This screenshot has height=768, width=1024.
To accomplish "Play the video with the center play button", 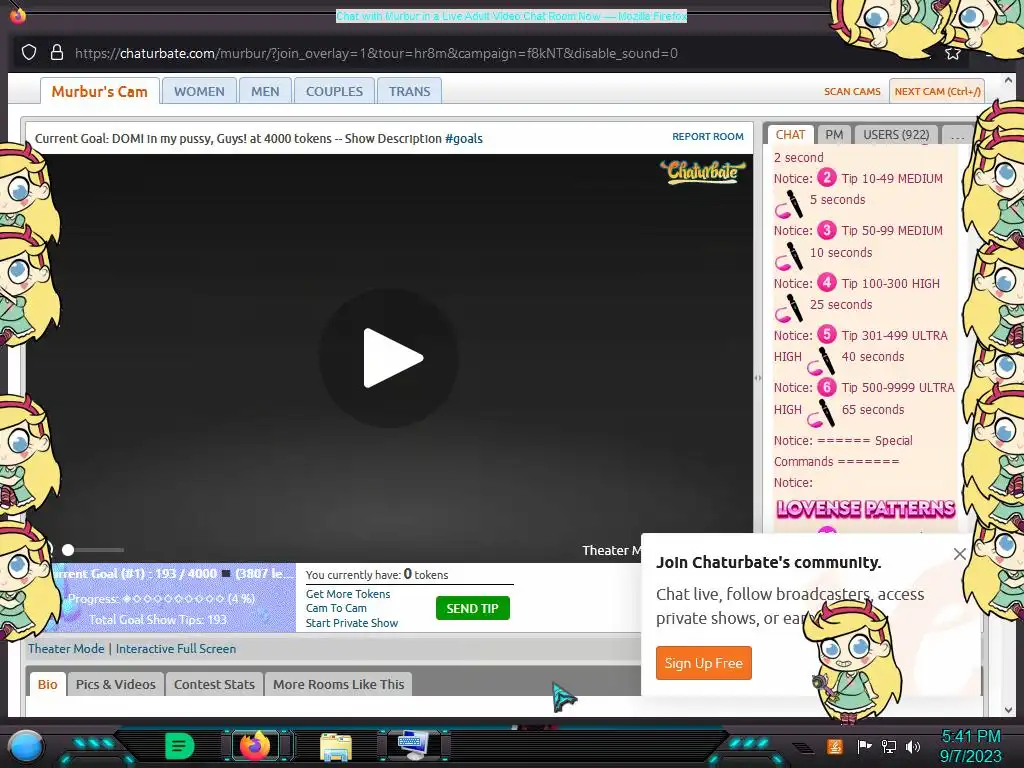I will 389,358.
